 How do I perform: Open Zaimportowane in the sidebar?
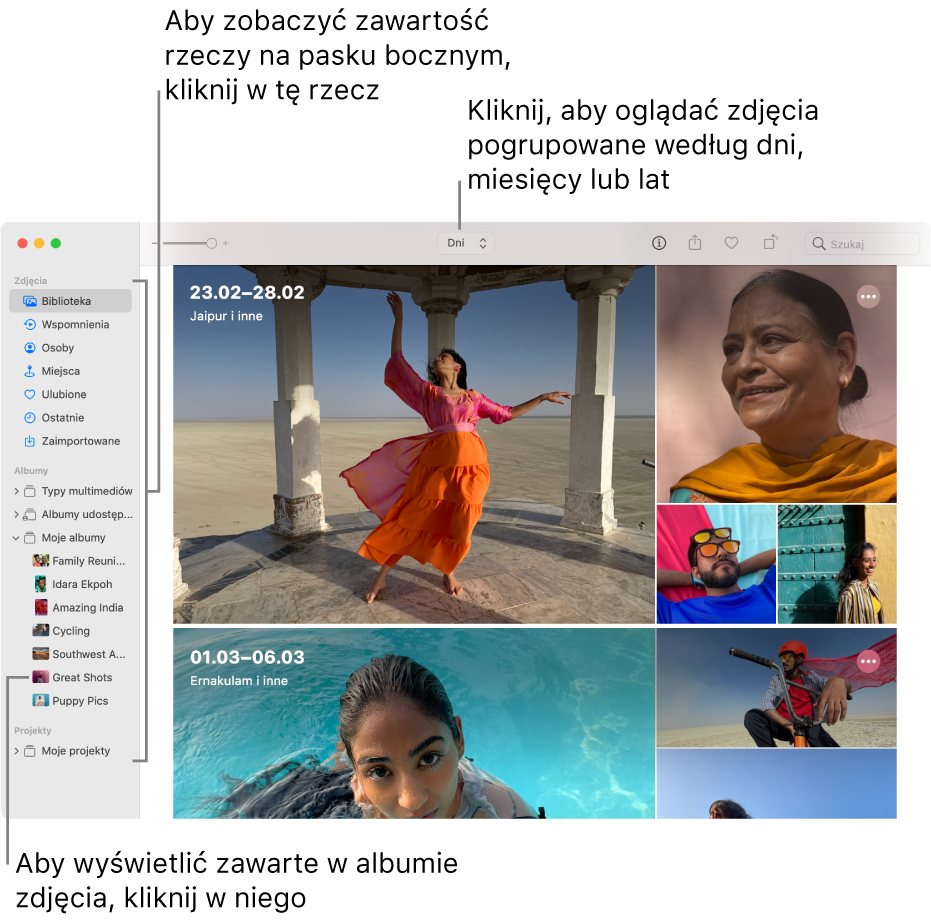click(x=80, y=441)
